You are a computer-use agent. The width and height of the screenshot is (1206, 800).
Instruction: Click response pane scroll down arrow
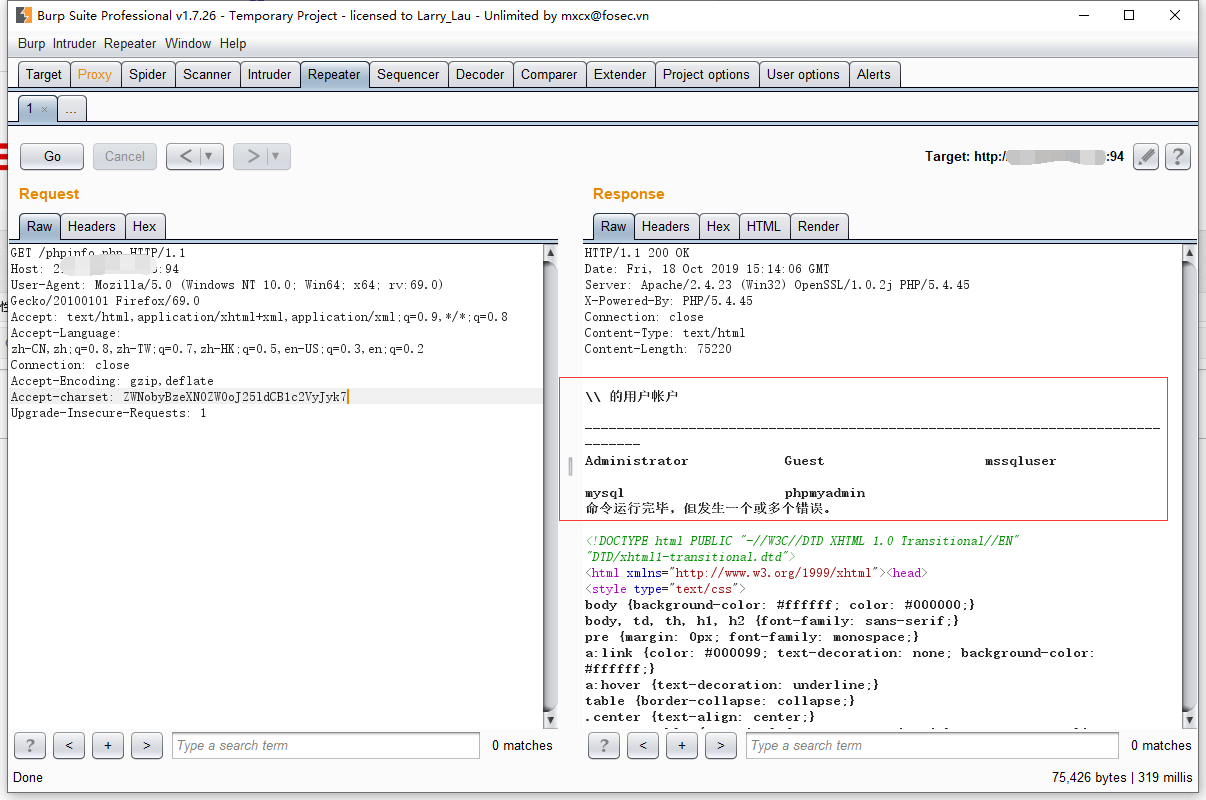tap(1189, 720)
